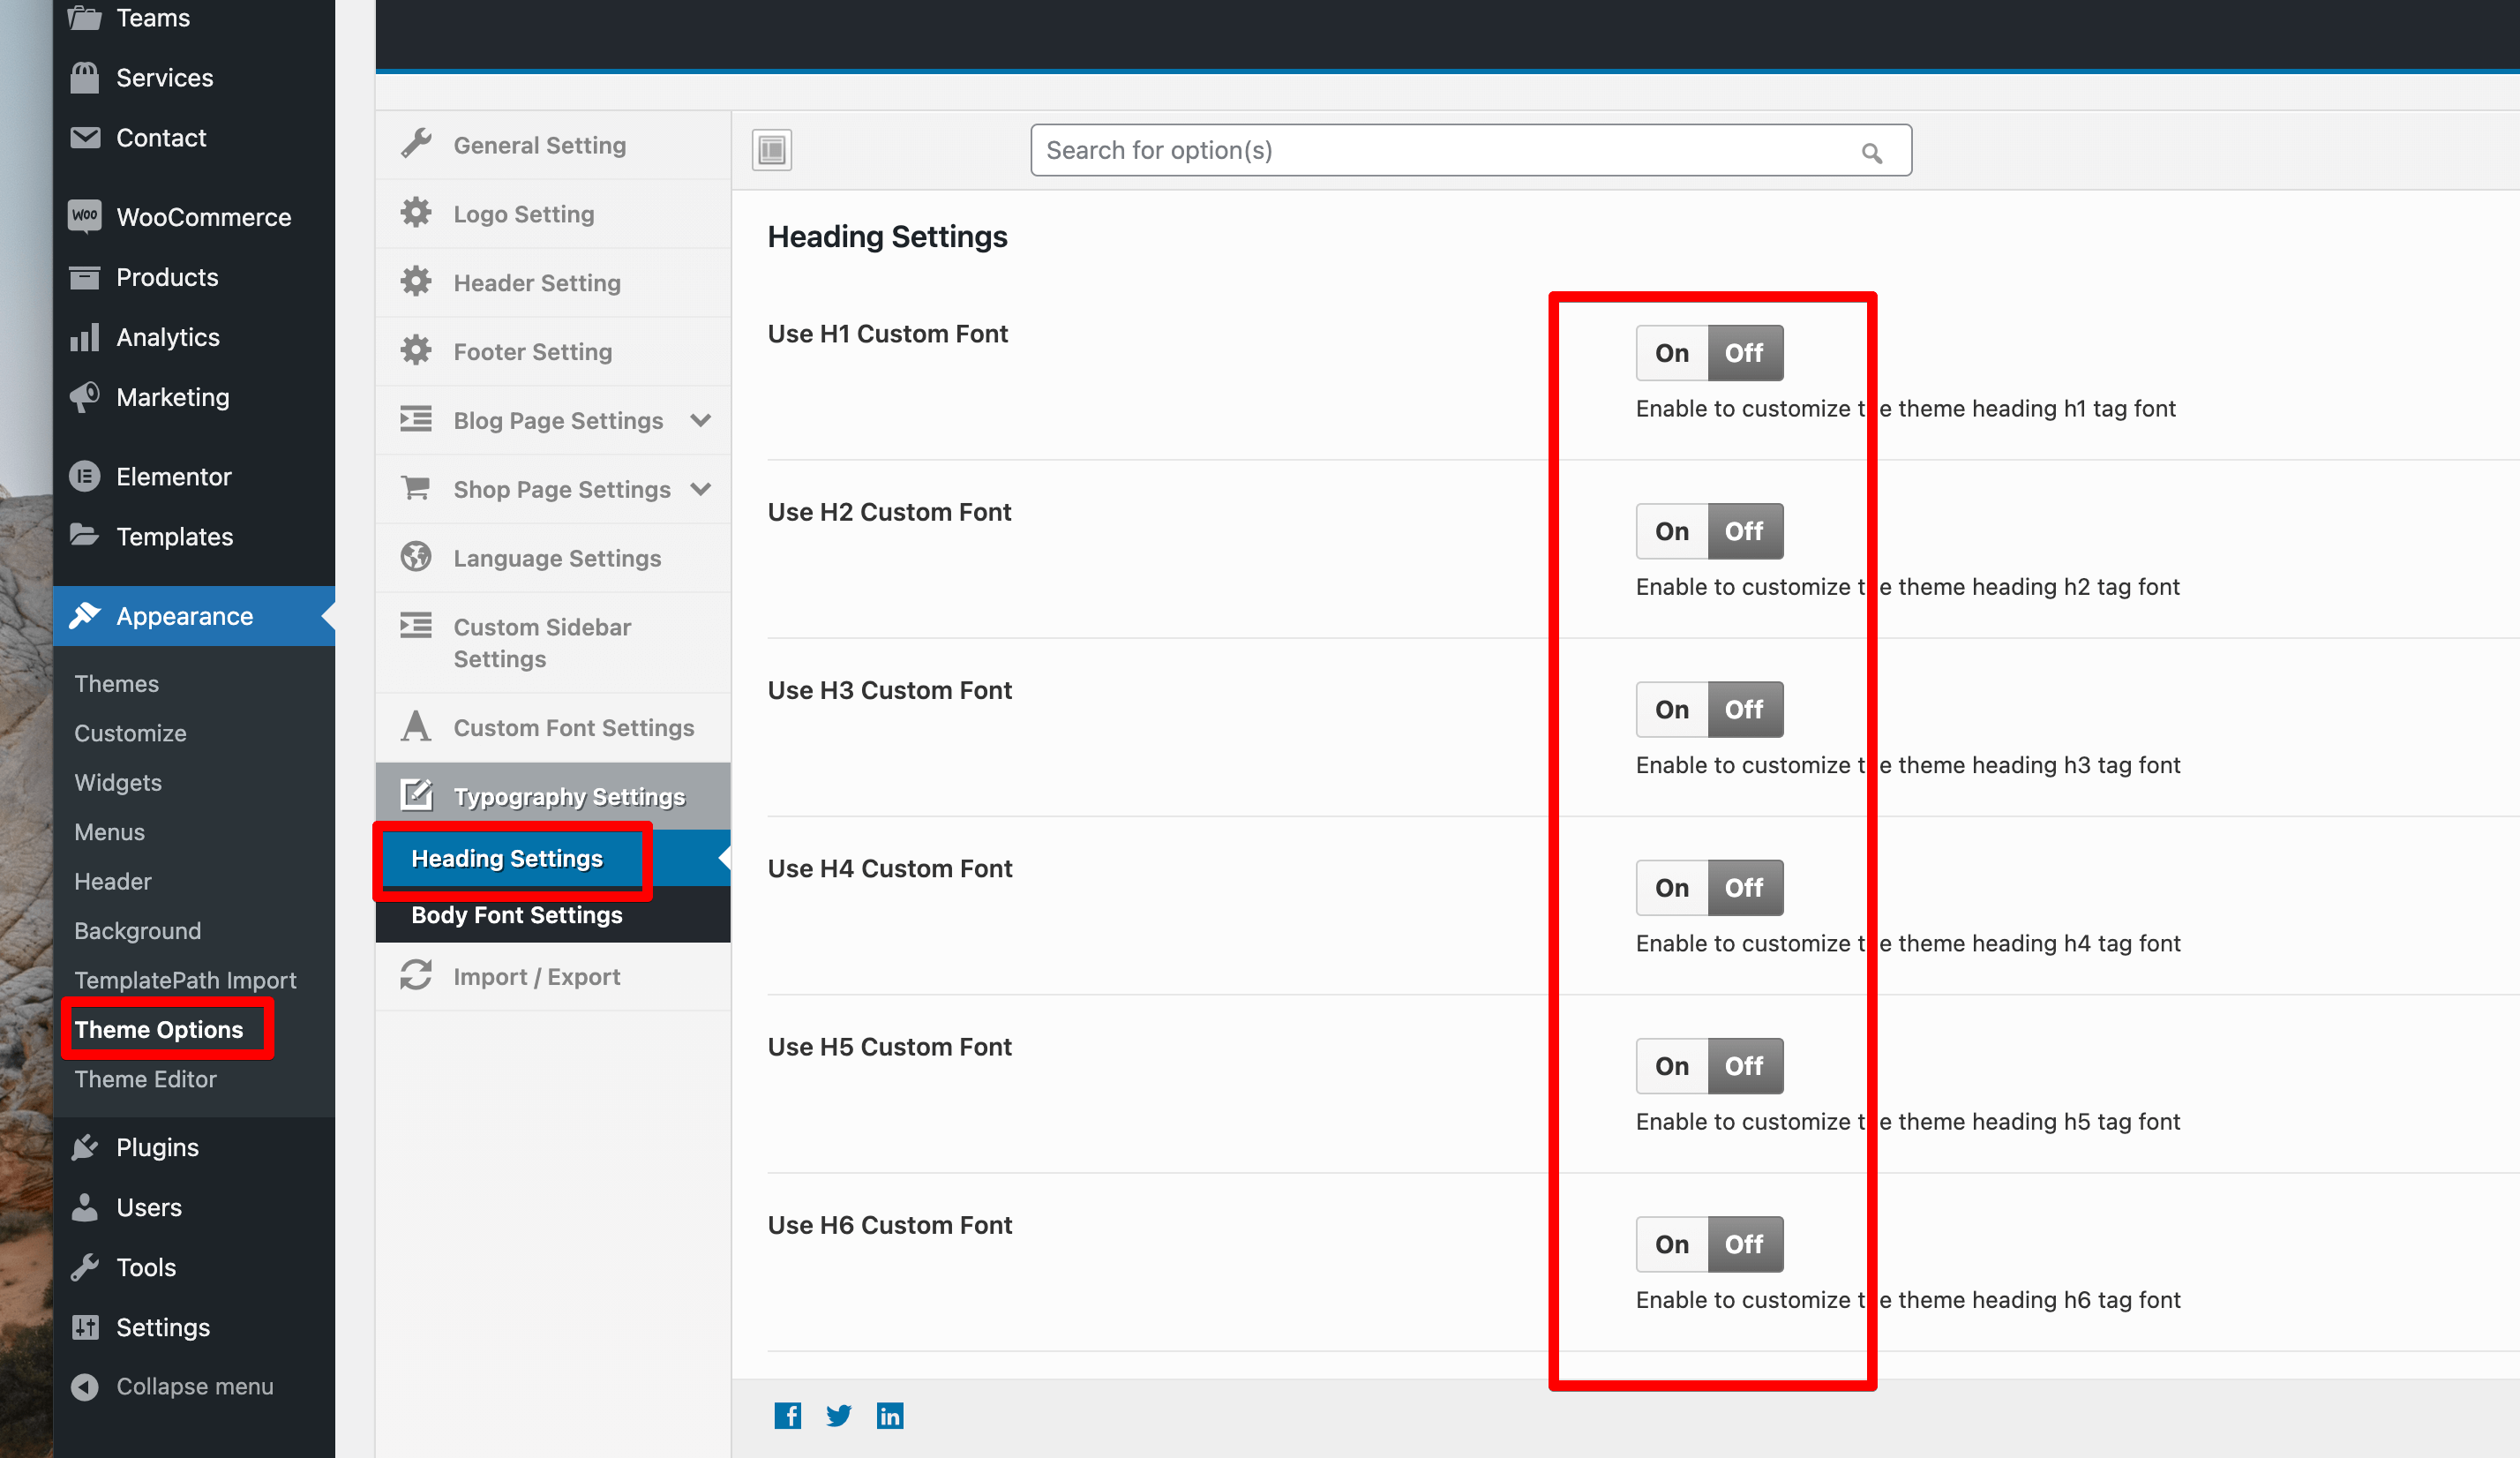Open the Plugins admin menu
Image resolution: width=2520 pixels, height=1458 pixels.
pyautogui.click(x=157, y=1147)
